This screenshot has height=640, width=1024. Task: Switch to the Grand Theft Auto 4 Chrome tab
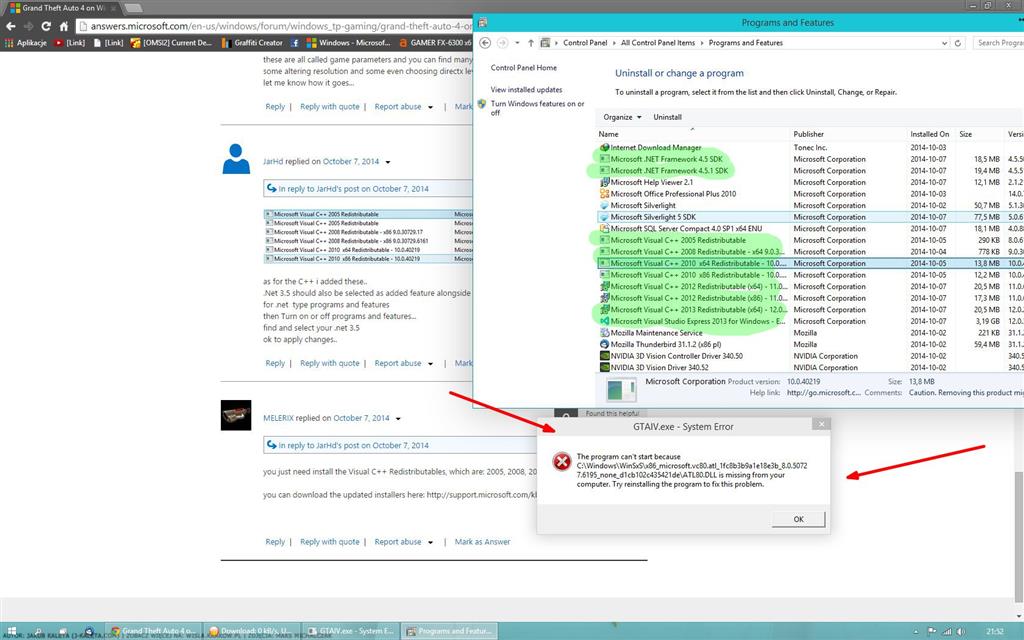(61, 8)
